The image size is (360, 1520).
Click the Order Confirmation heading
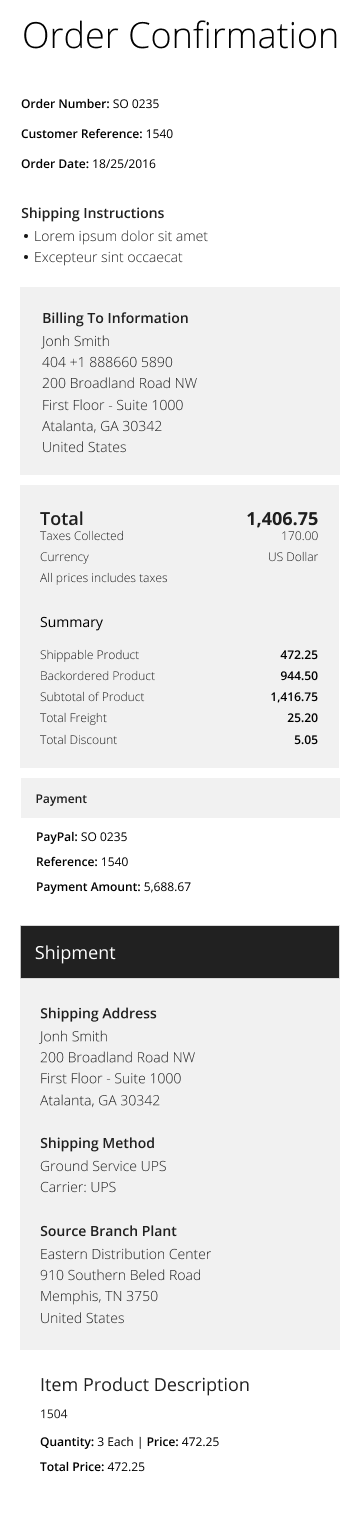tap(180, 36)
